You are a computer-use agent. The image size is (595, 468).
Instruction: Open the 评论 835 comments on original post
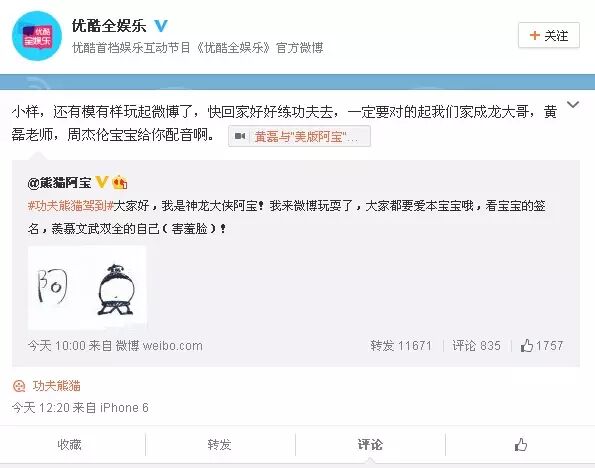[x=476, y=345]
